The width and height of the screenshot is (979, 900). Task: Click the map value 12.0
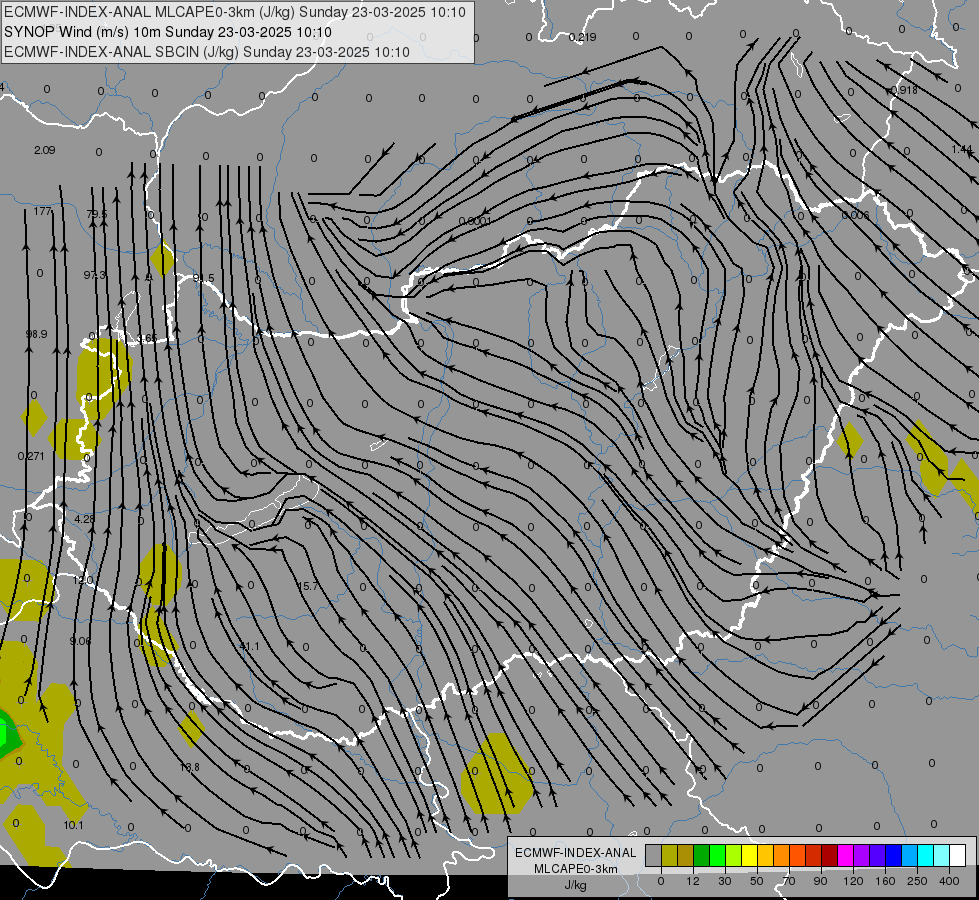(83, 580)
